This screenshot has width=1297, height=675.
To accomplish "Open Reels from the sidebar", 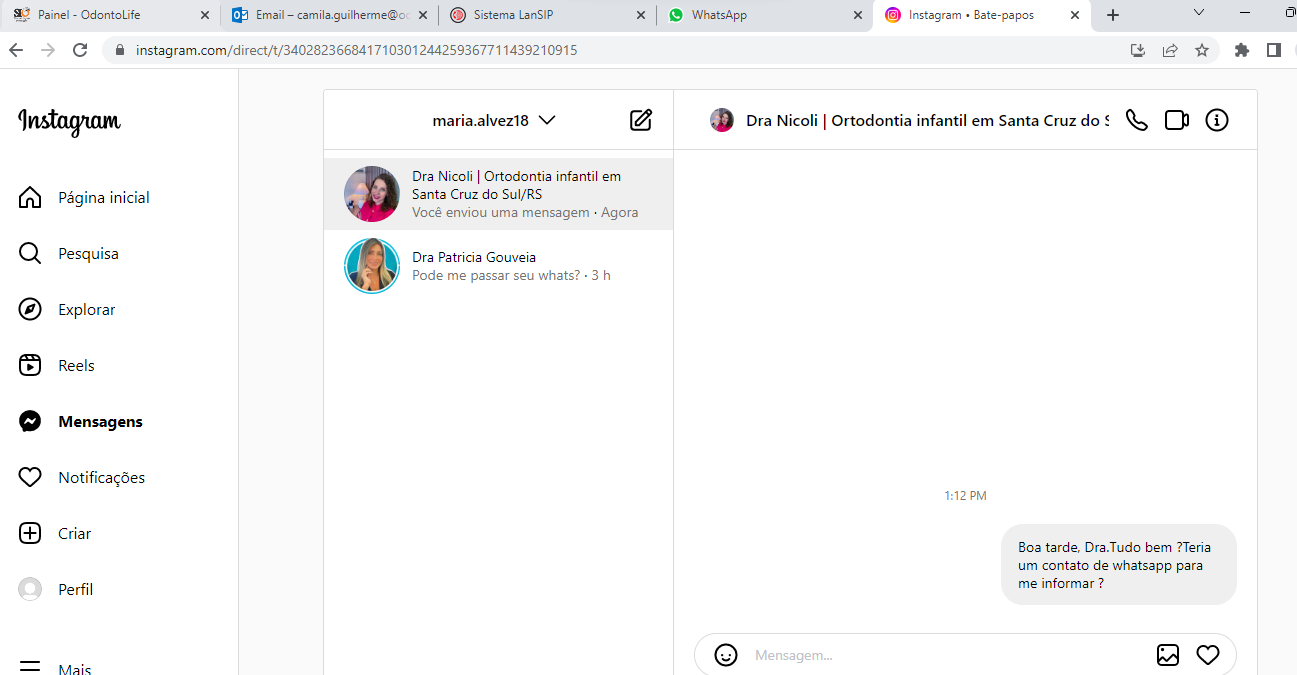I will point(76,366).
